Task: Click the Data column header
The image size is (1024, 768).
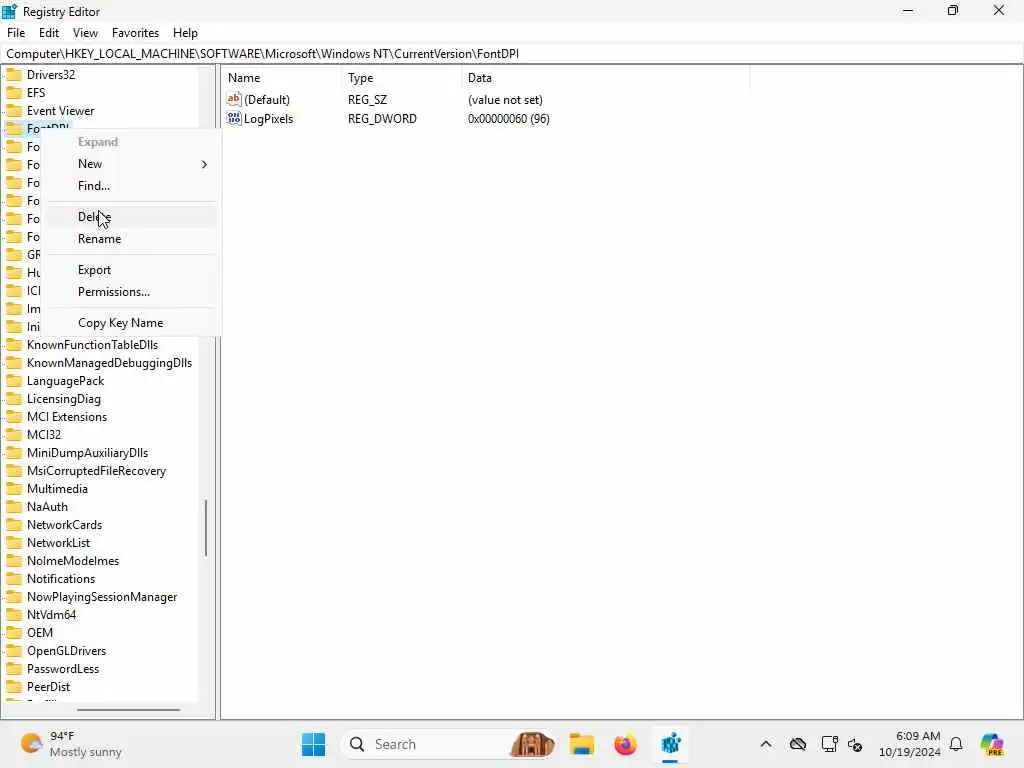Action: click(x=479, y=78)
